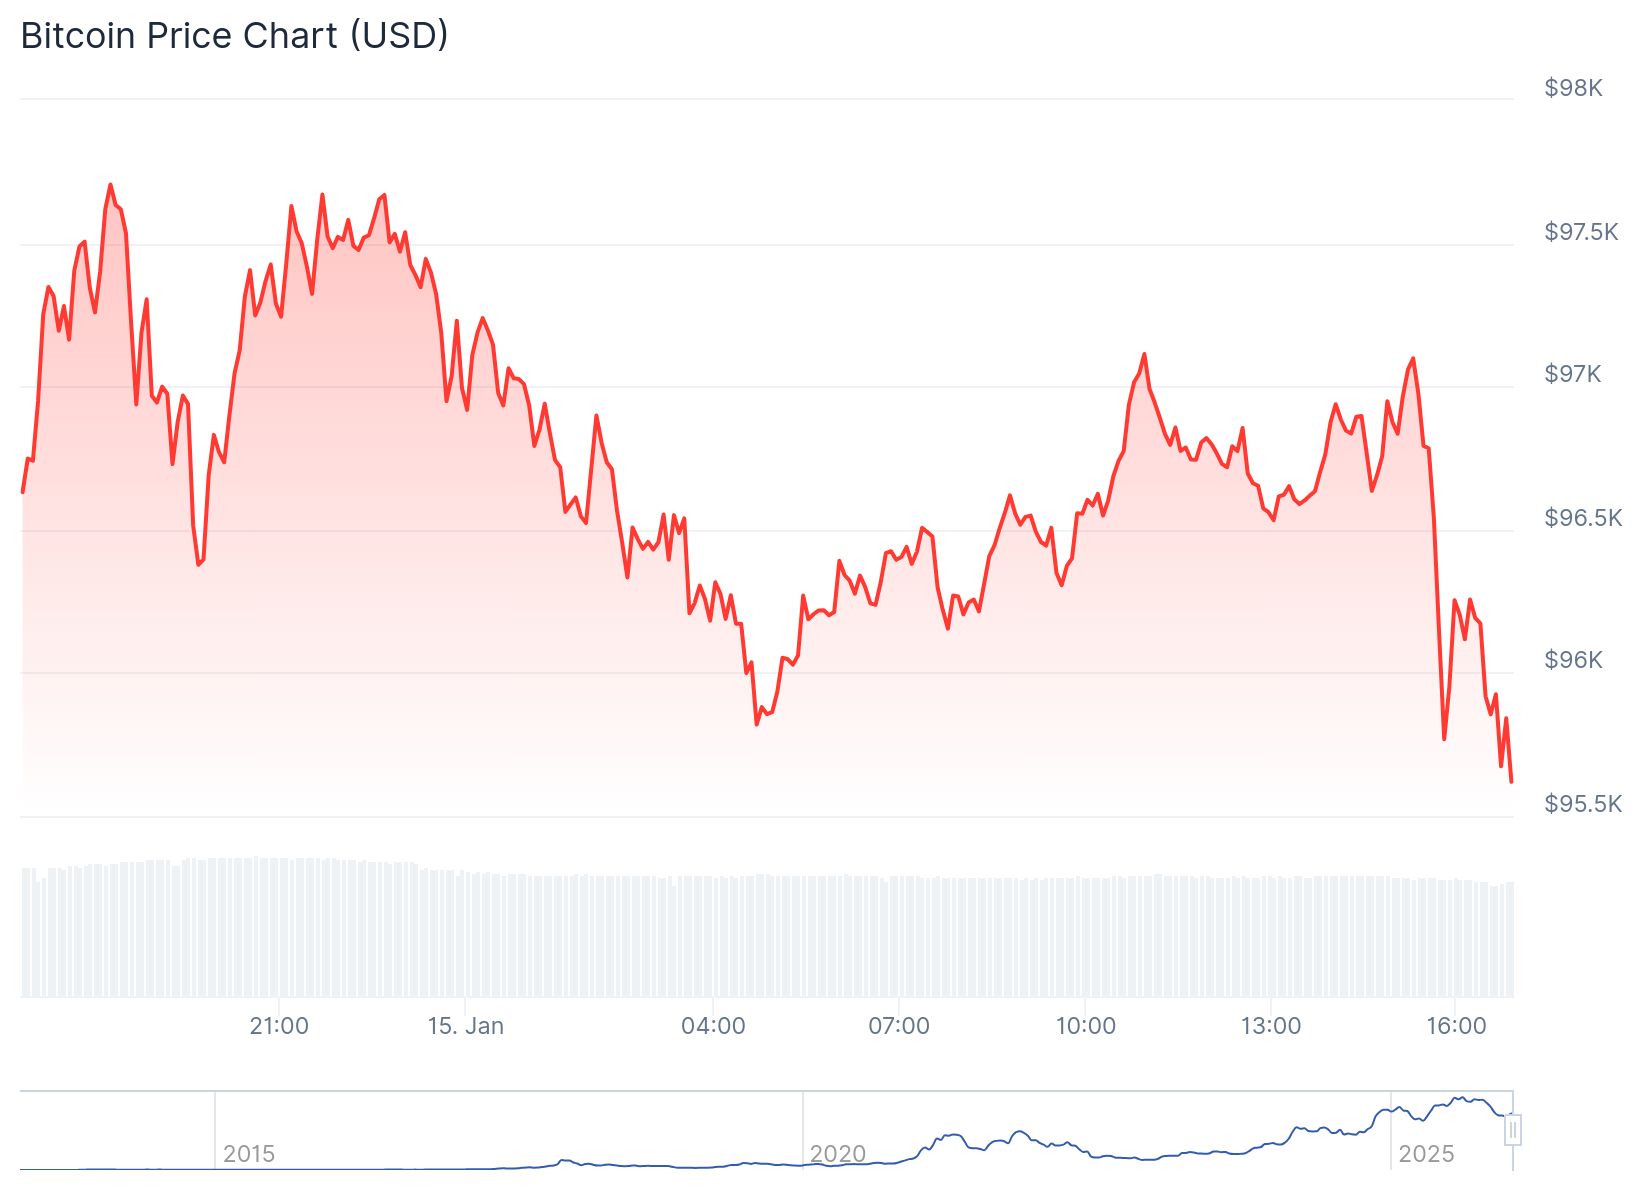The image size is (1644, 1200).
Task: Click 2025 in the navigator timeline
Action: pos(1426,1154)
